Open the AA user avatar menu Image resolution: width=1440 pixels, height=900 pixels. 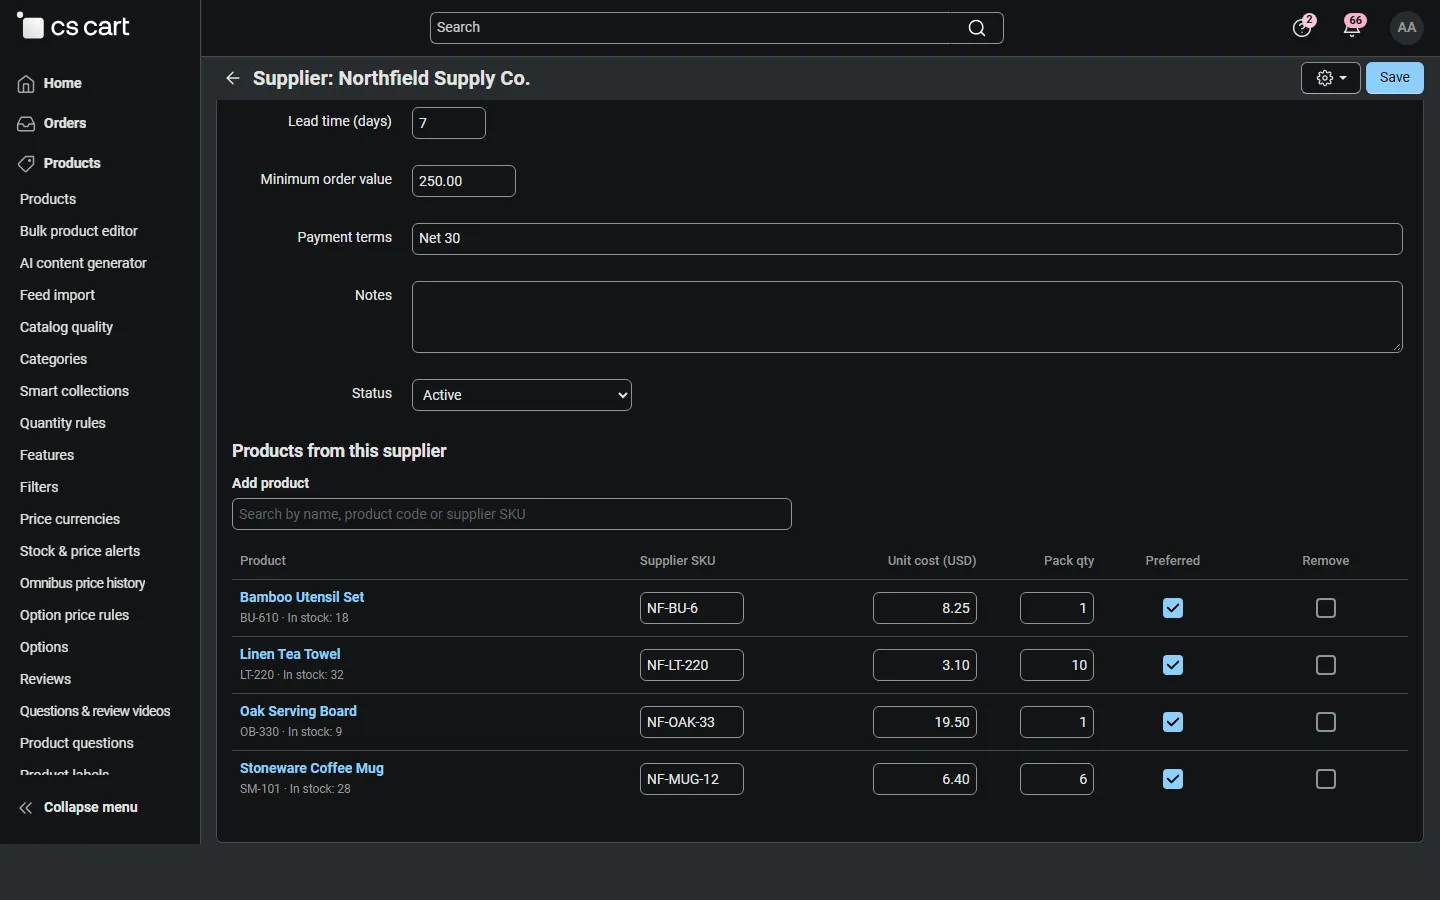point(1407,28)
